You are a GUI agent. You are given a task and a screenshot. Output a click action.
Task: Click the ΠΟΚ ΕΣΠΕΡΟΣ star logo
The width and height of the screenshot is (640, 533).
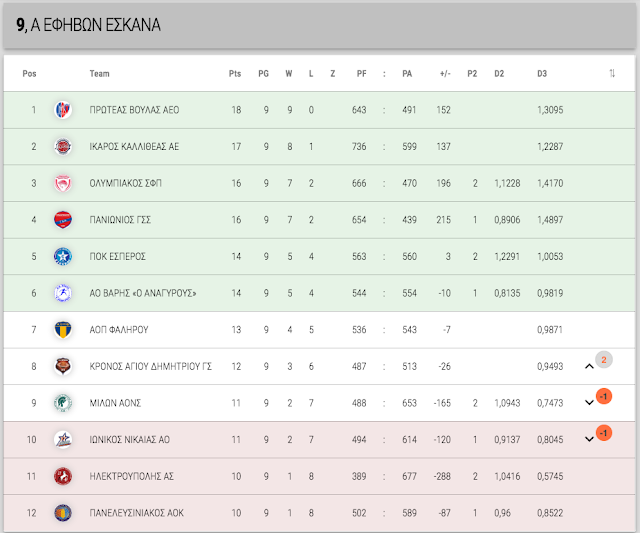pyautogui.click(x=63, y=256)
